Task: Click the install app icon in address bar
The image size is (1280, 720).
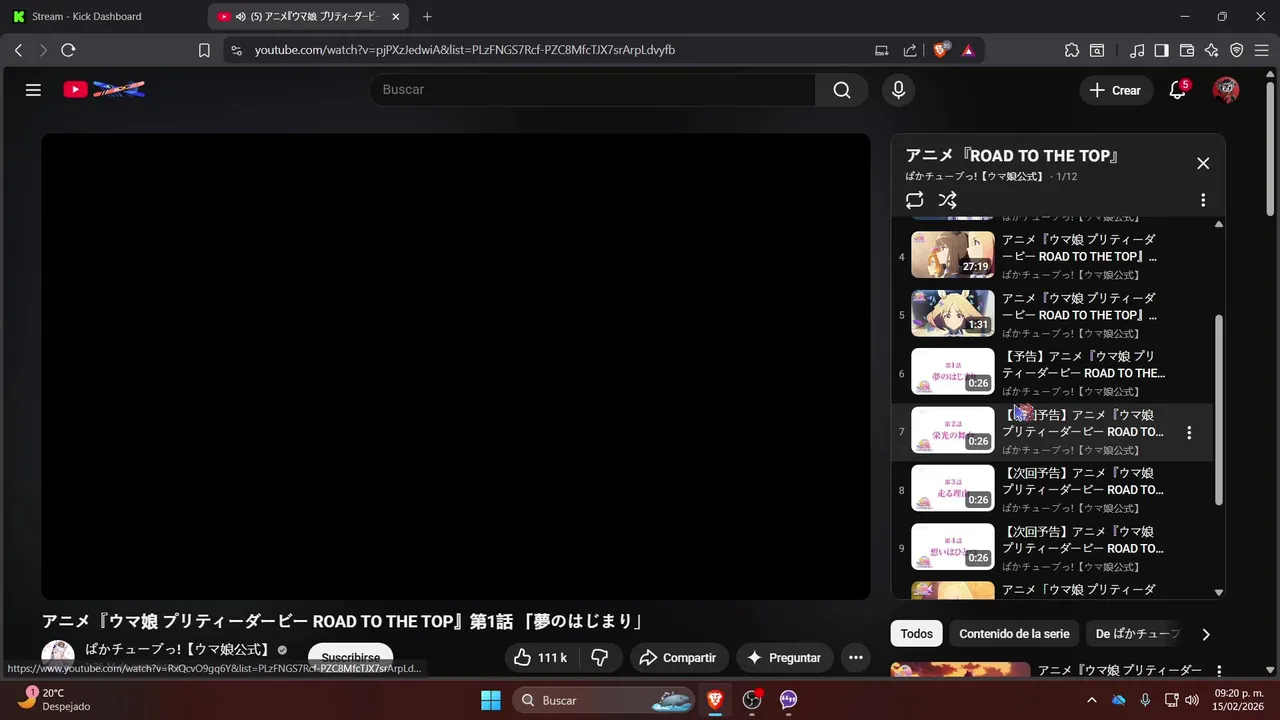Action: [882, 50]
